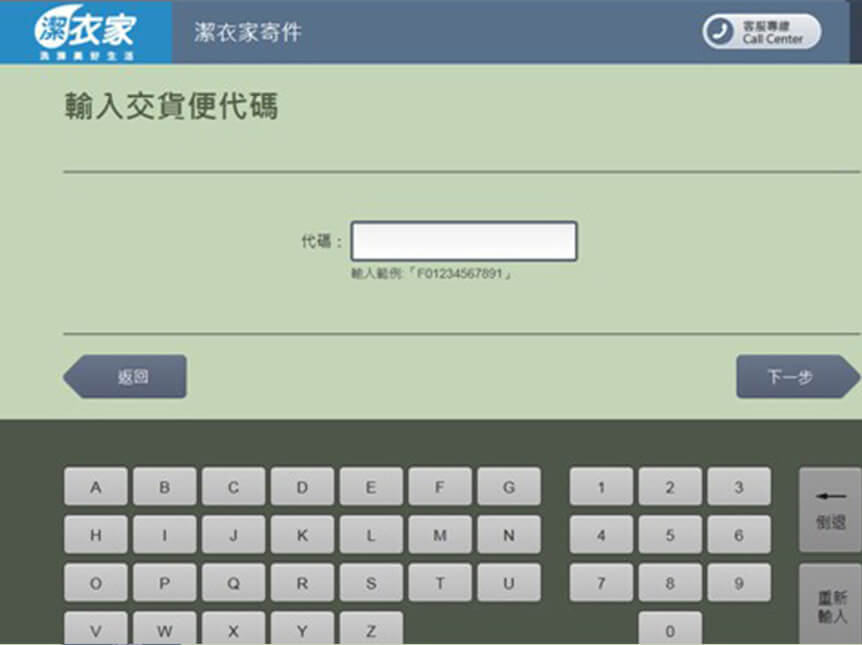Tap the letter Q key
The height and width of the screenshot is (645, 862).
click(233, 583)
